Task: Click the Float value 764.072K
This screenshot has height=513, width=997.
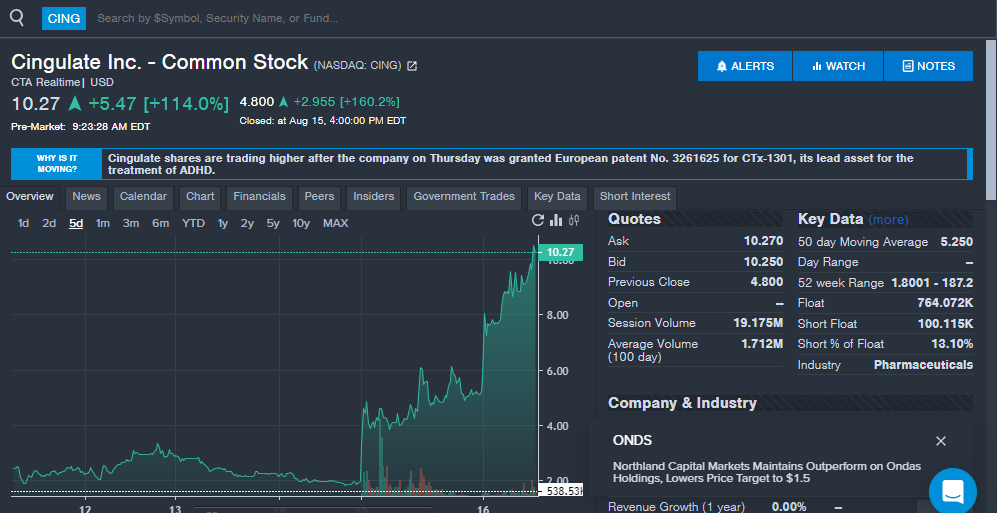Action: [945, 303]
